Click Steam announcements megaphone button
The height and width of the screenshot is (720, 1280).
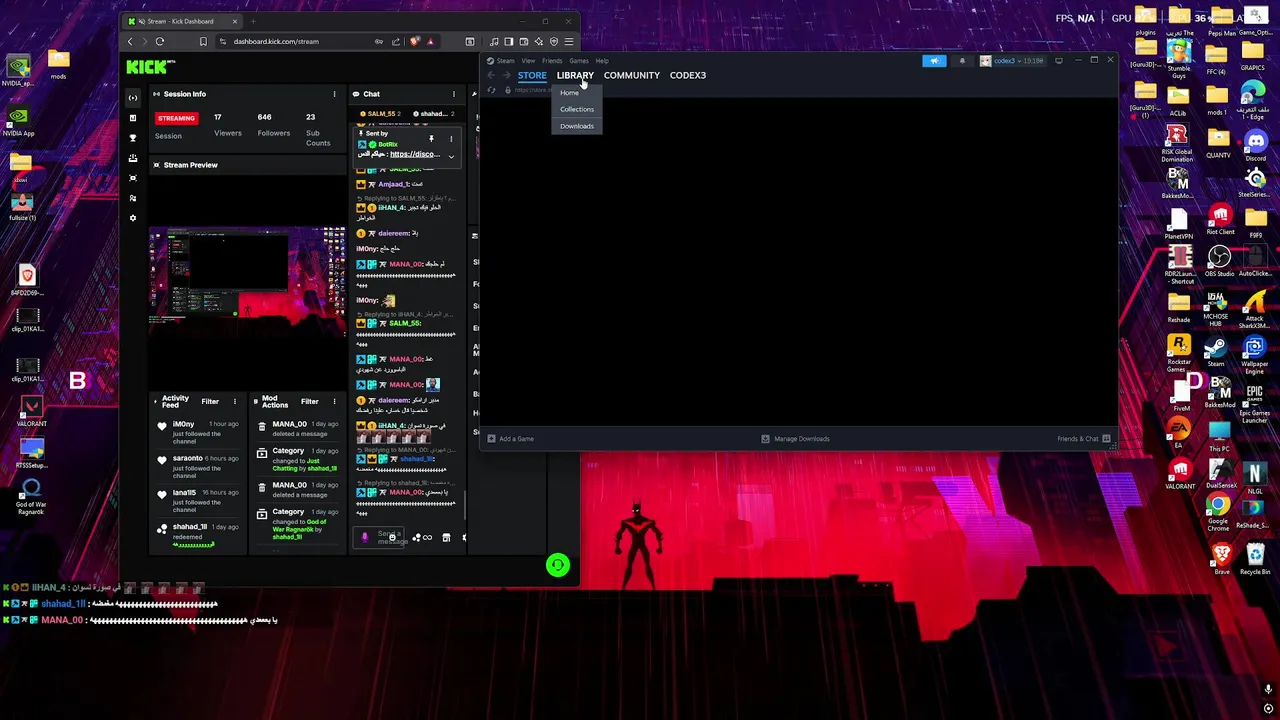934,61
